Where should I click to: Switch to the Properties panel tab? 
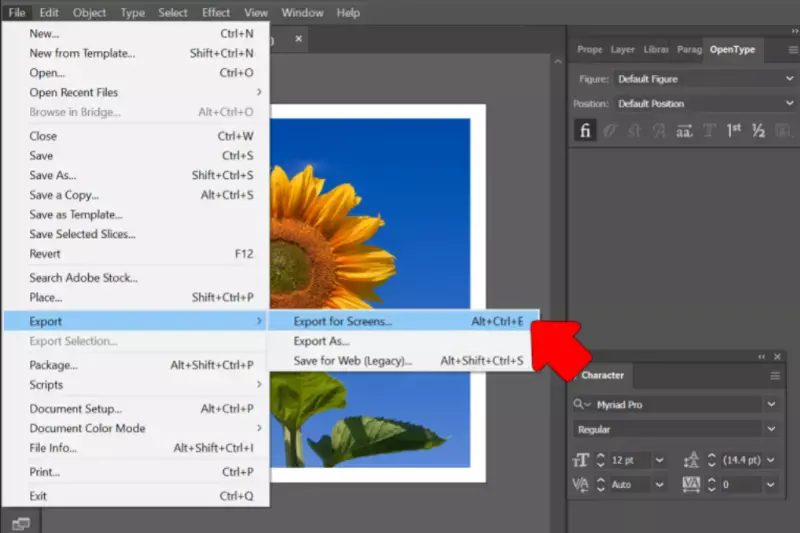point(590,49)
